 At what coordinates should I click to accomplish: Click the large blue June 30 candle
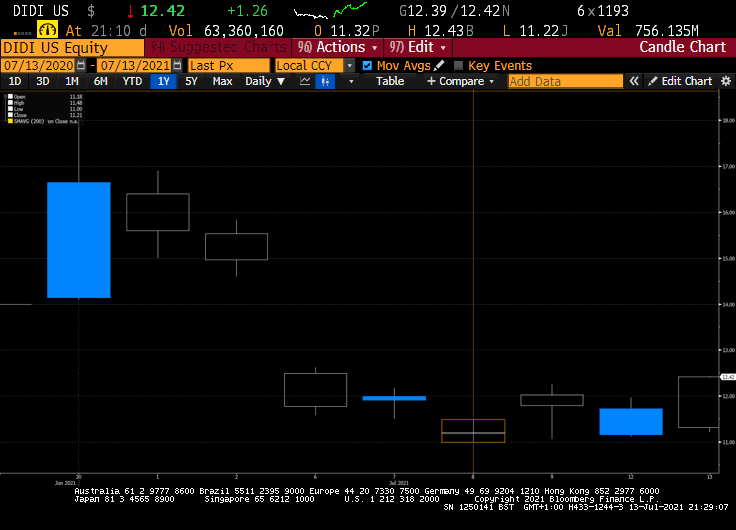(79, 240)
